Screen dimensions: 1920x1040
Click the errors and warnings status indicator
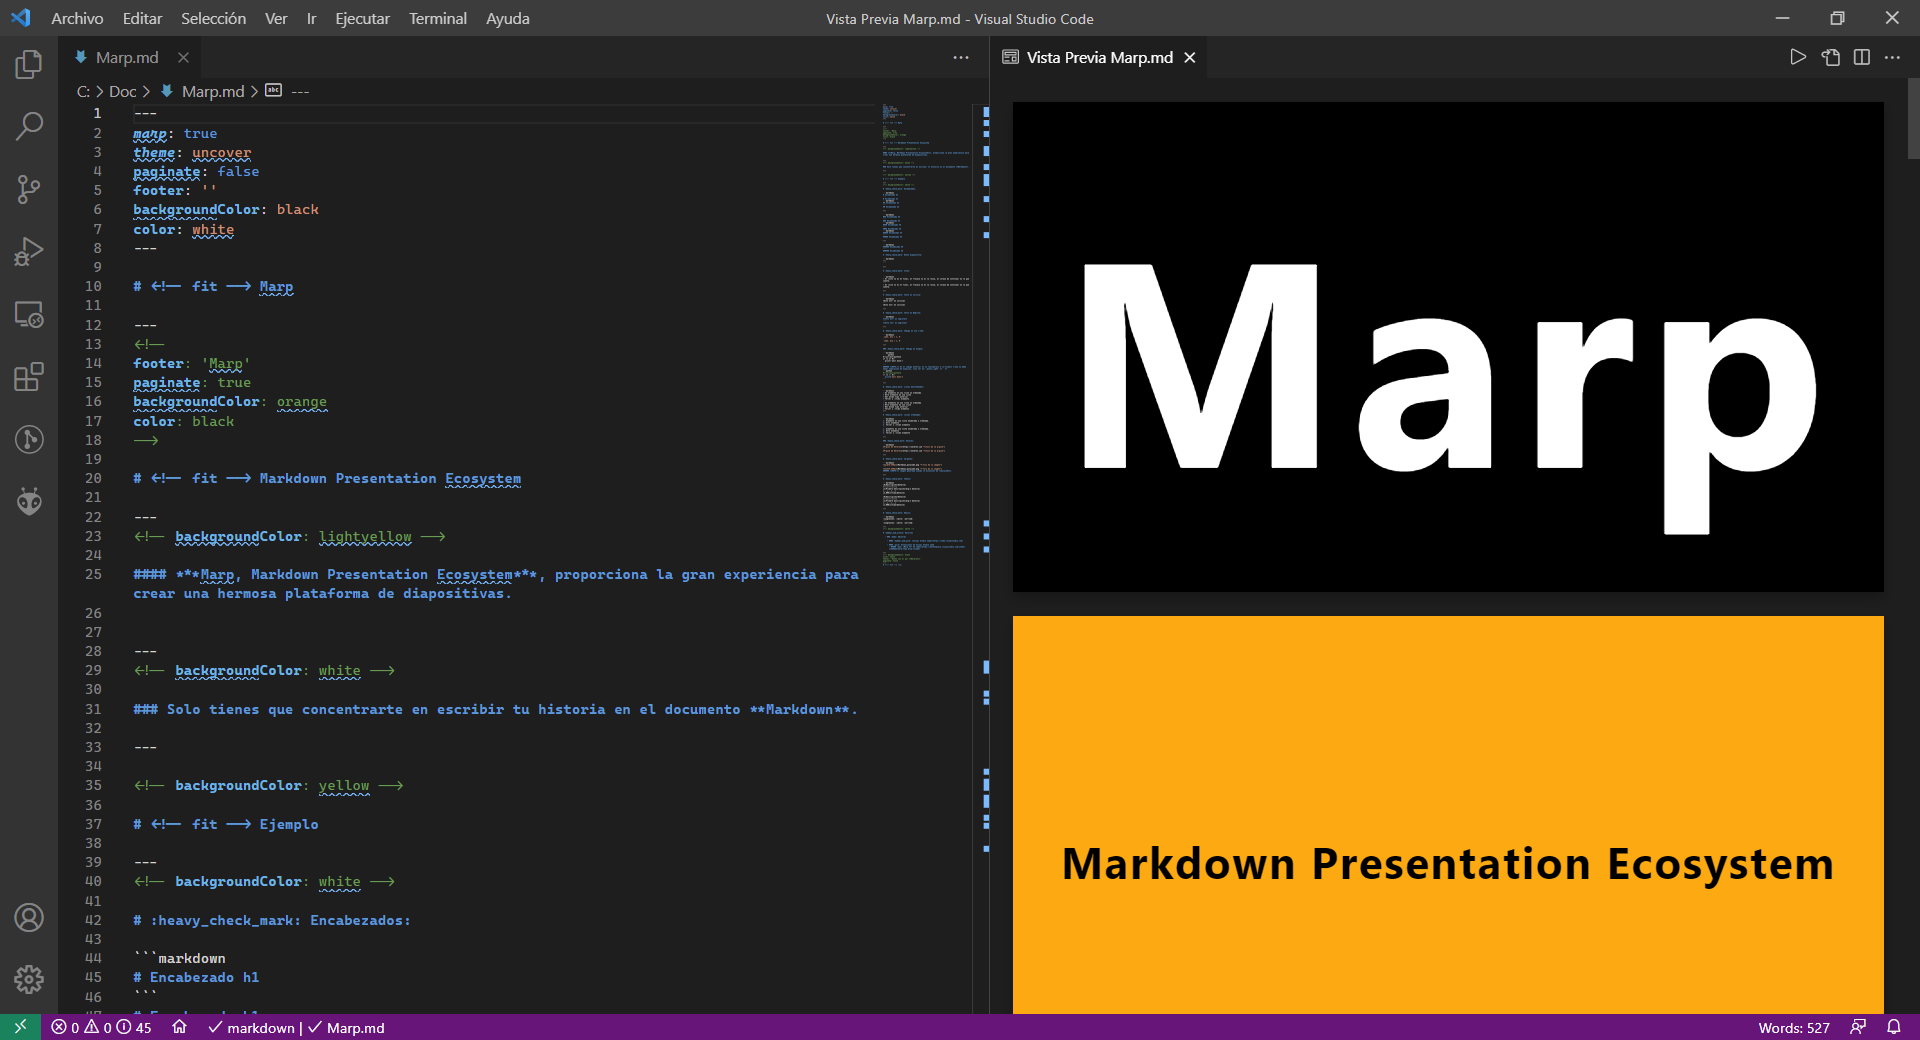point(101,1028)
